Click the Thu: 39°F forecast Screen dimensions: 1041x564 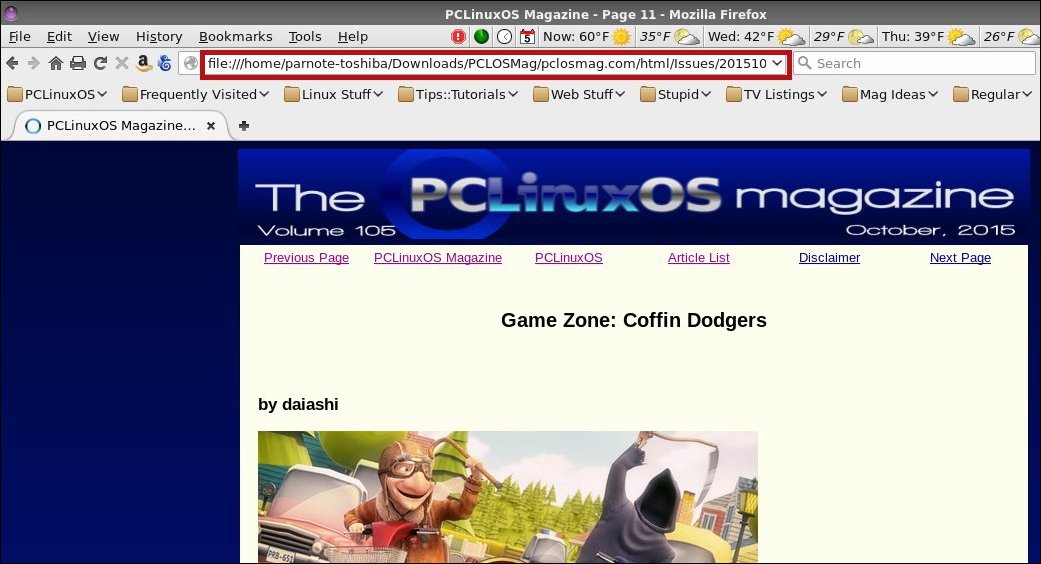(x=913, y=36)
